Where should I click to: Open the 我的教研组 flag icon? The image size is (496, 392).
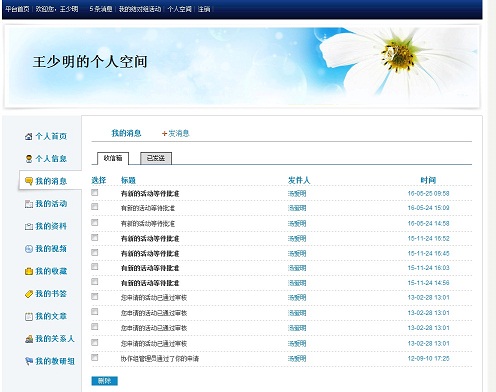29,361
